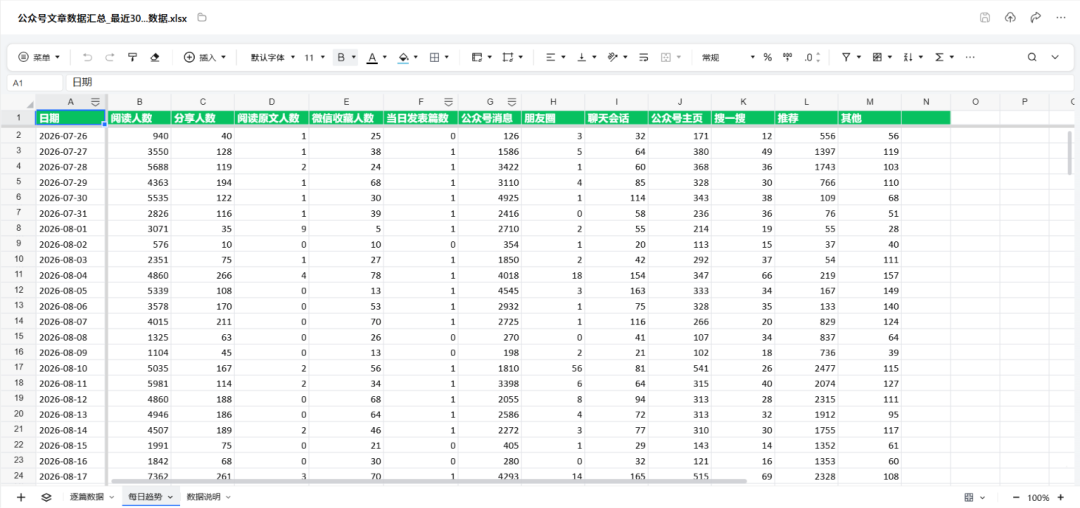Click the undo arrow icon
1080x508 pixels.
point(87,58)
